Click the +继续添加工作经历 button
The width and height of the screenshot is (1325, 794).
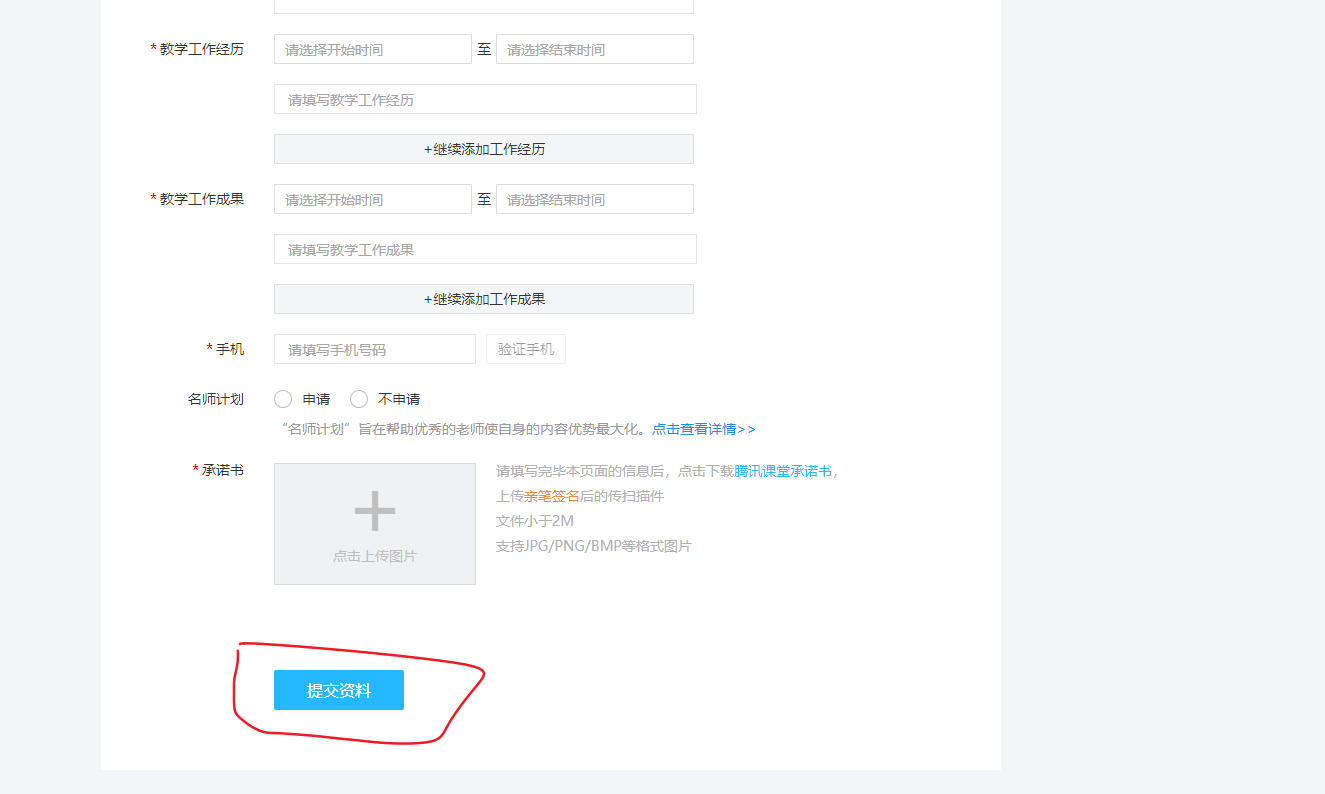click(484, 149)
